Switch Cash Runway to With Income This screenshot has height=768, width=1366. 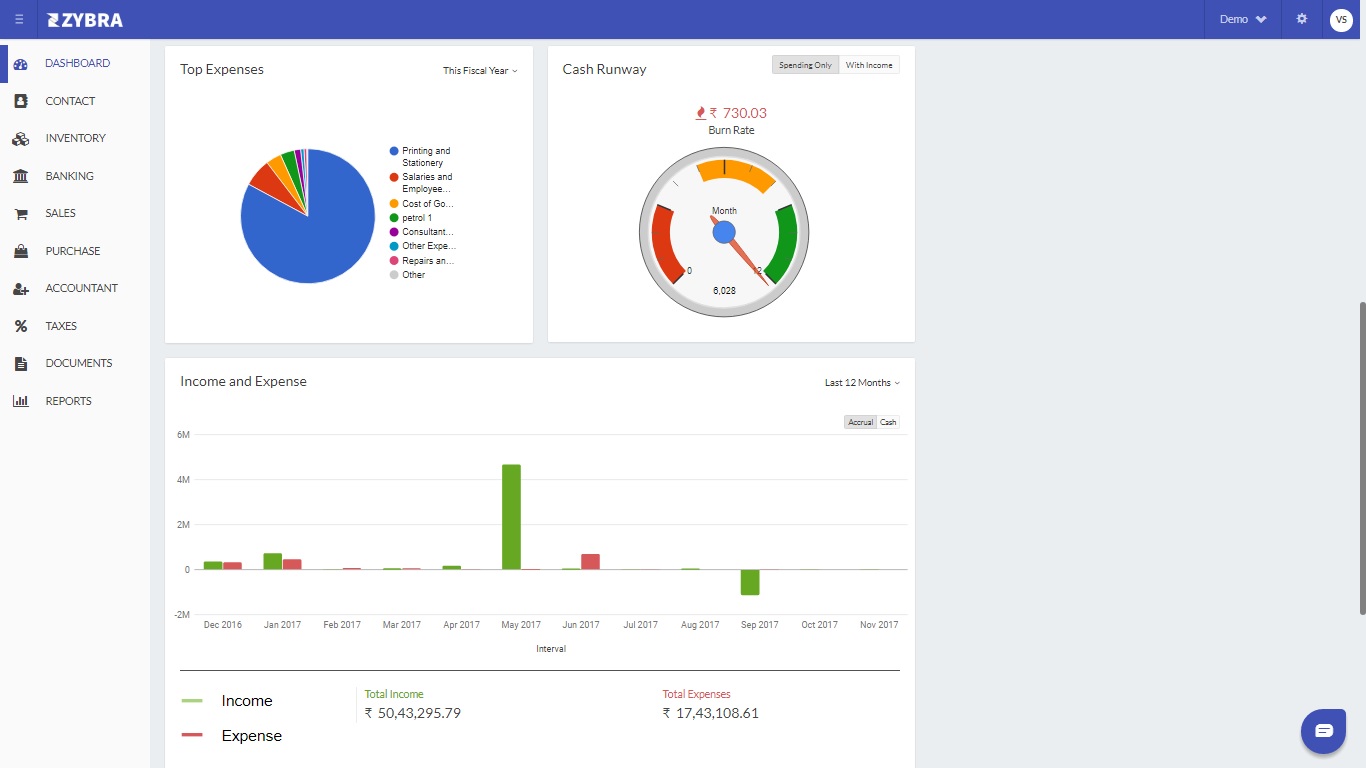click(869, 65)
